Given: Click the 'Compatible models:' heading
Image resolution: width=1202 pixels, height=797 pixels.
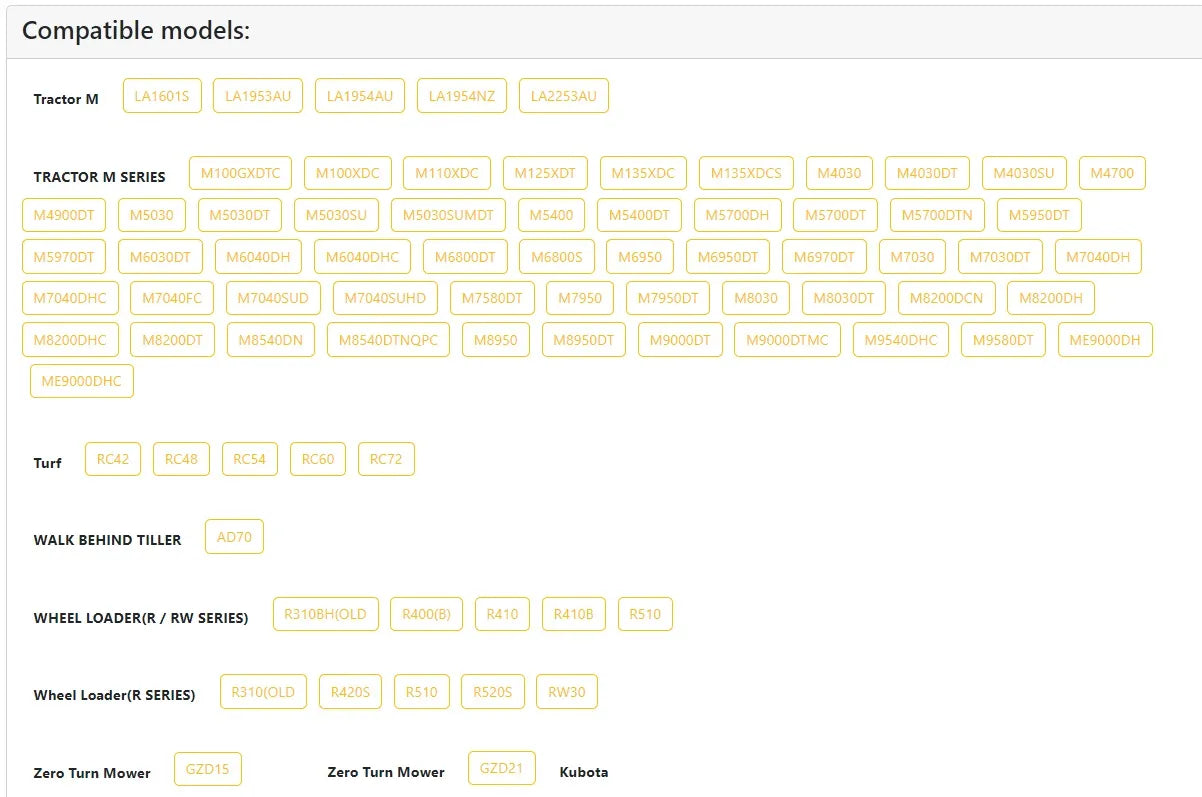Looking at the screenshot, I should (136, 31).
